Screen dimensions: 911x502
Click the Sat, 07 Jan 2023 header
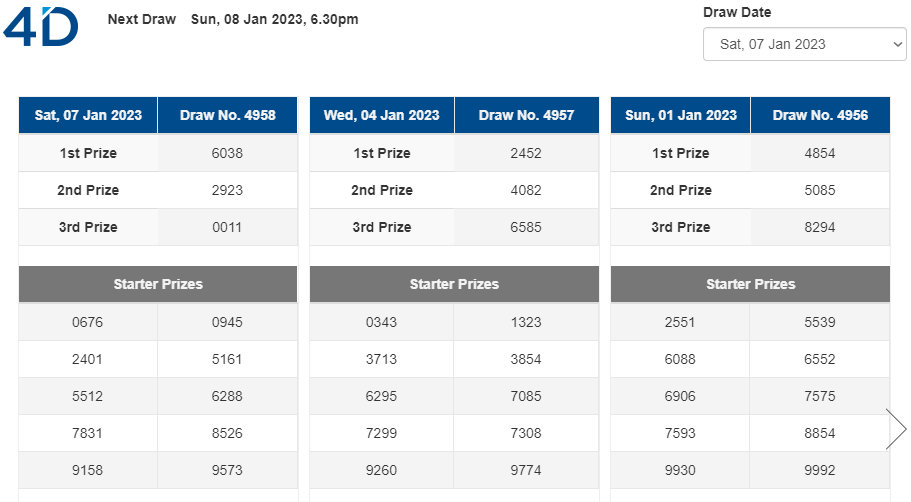88,115
